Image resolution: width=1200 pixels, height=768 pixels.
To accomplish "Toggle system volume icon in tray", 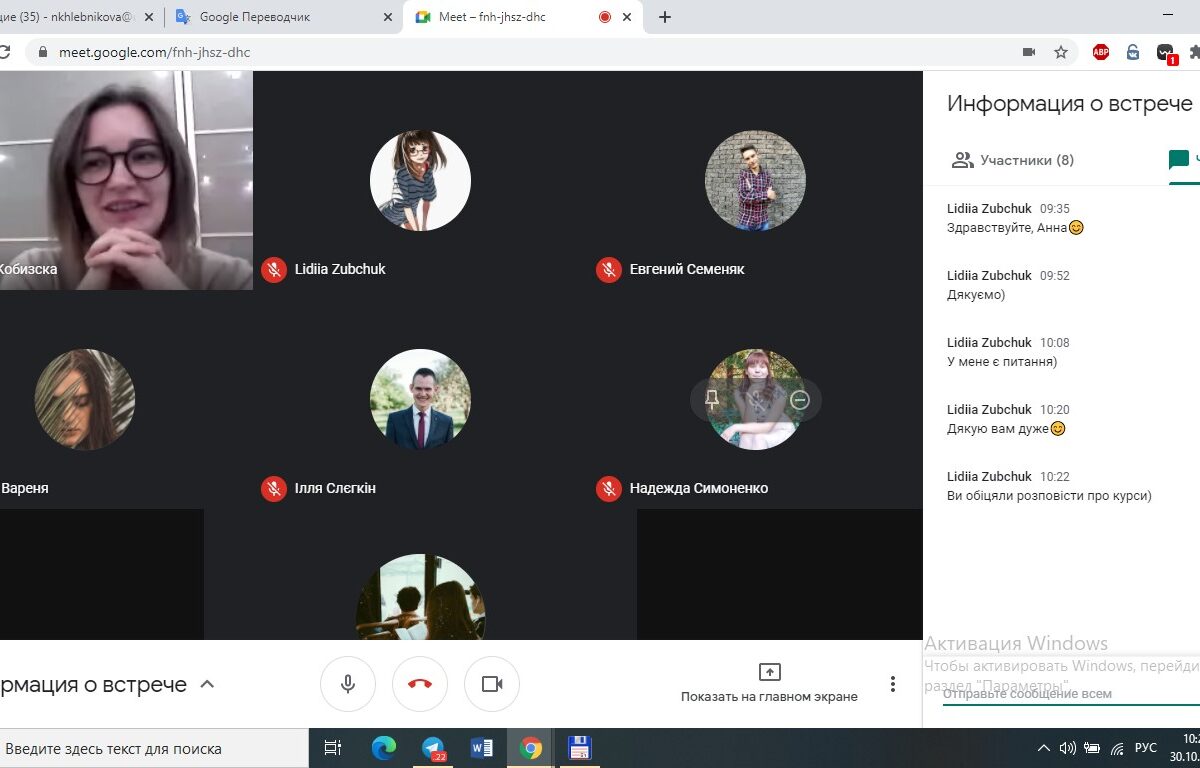I will 1067,748.
